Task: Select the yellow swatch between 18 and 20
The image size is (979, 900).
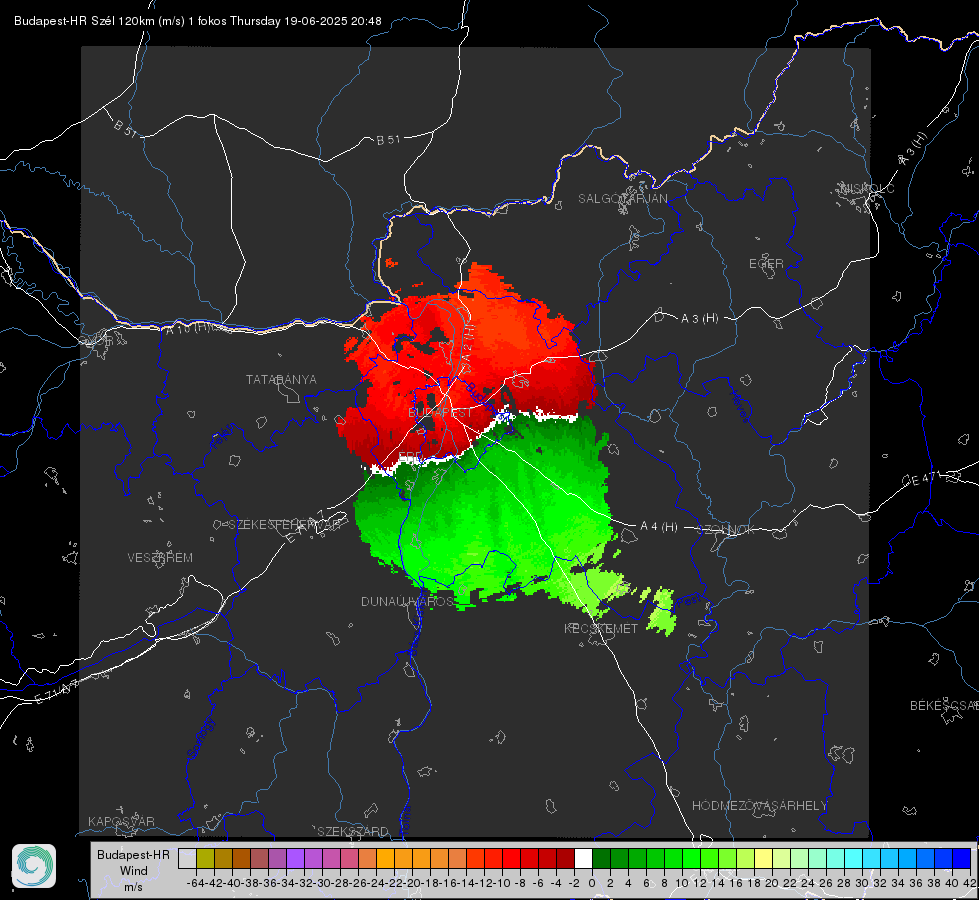Action: [x=764, y=858]
